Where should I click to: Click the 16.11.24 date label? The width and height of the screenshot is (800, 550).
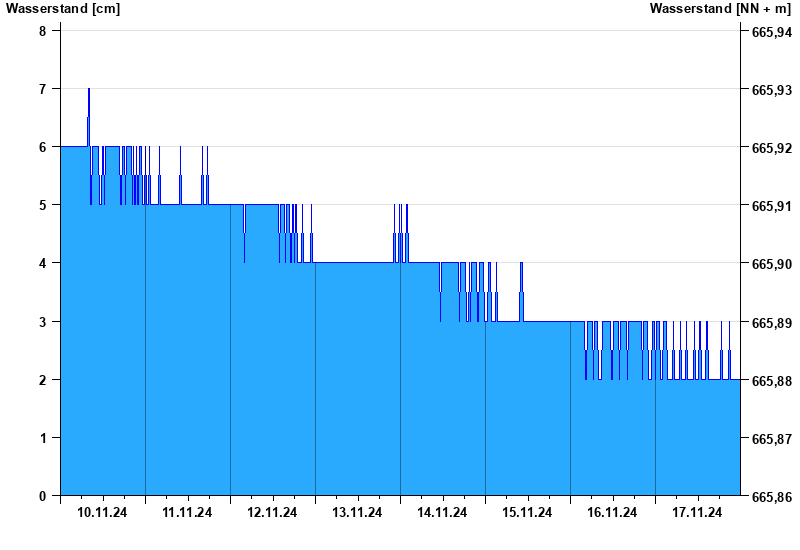point(612,513)
